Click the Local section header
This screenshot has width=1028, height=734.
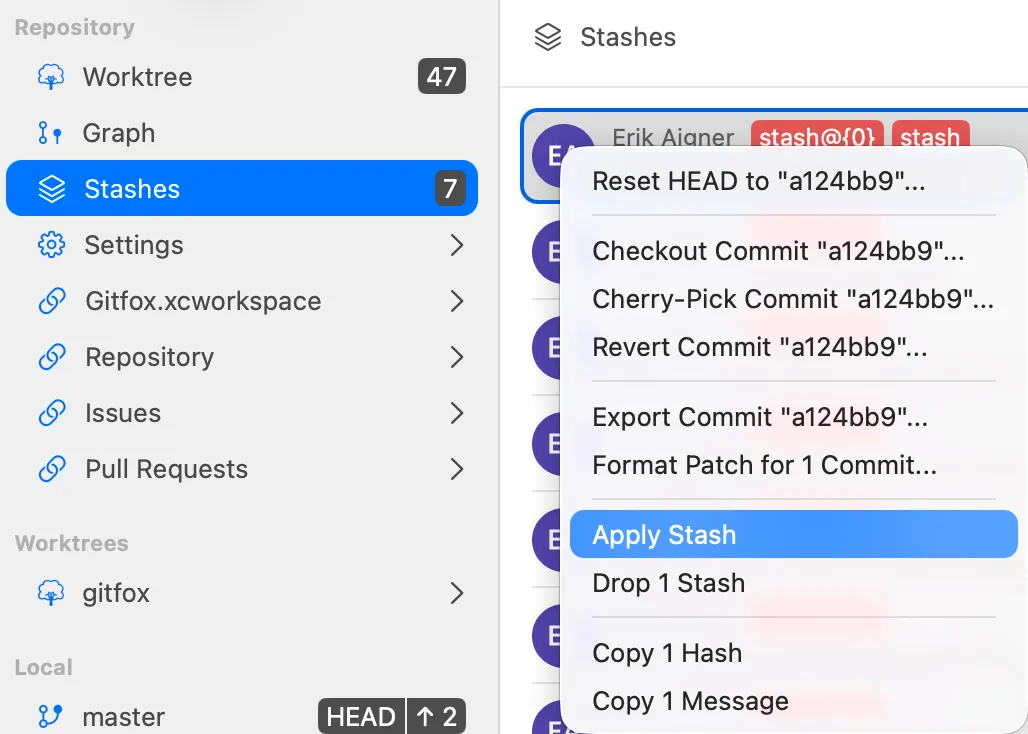(x=44, y=667)
